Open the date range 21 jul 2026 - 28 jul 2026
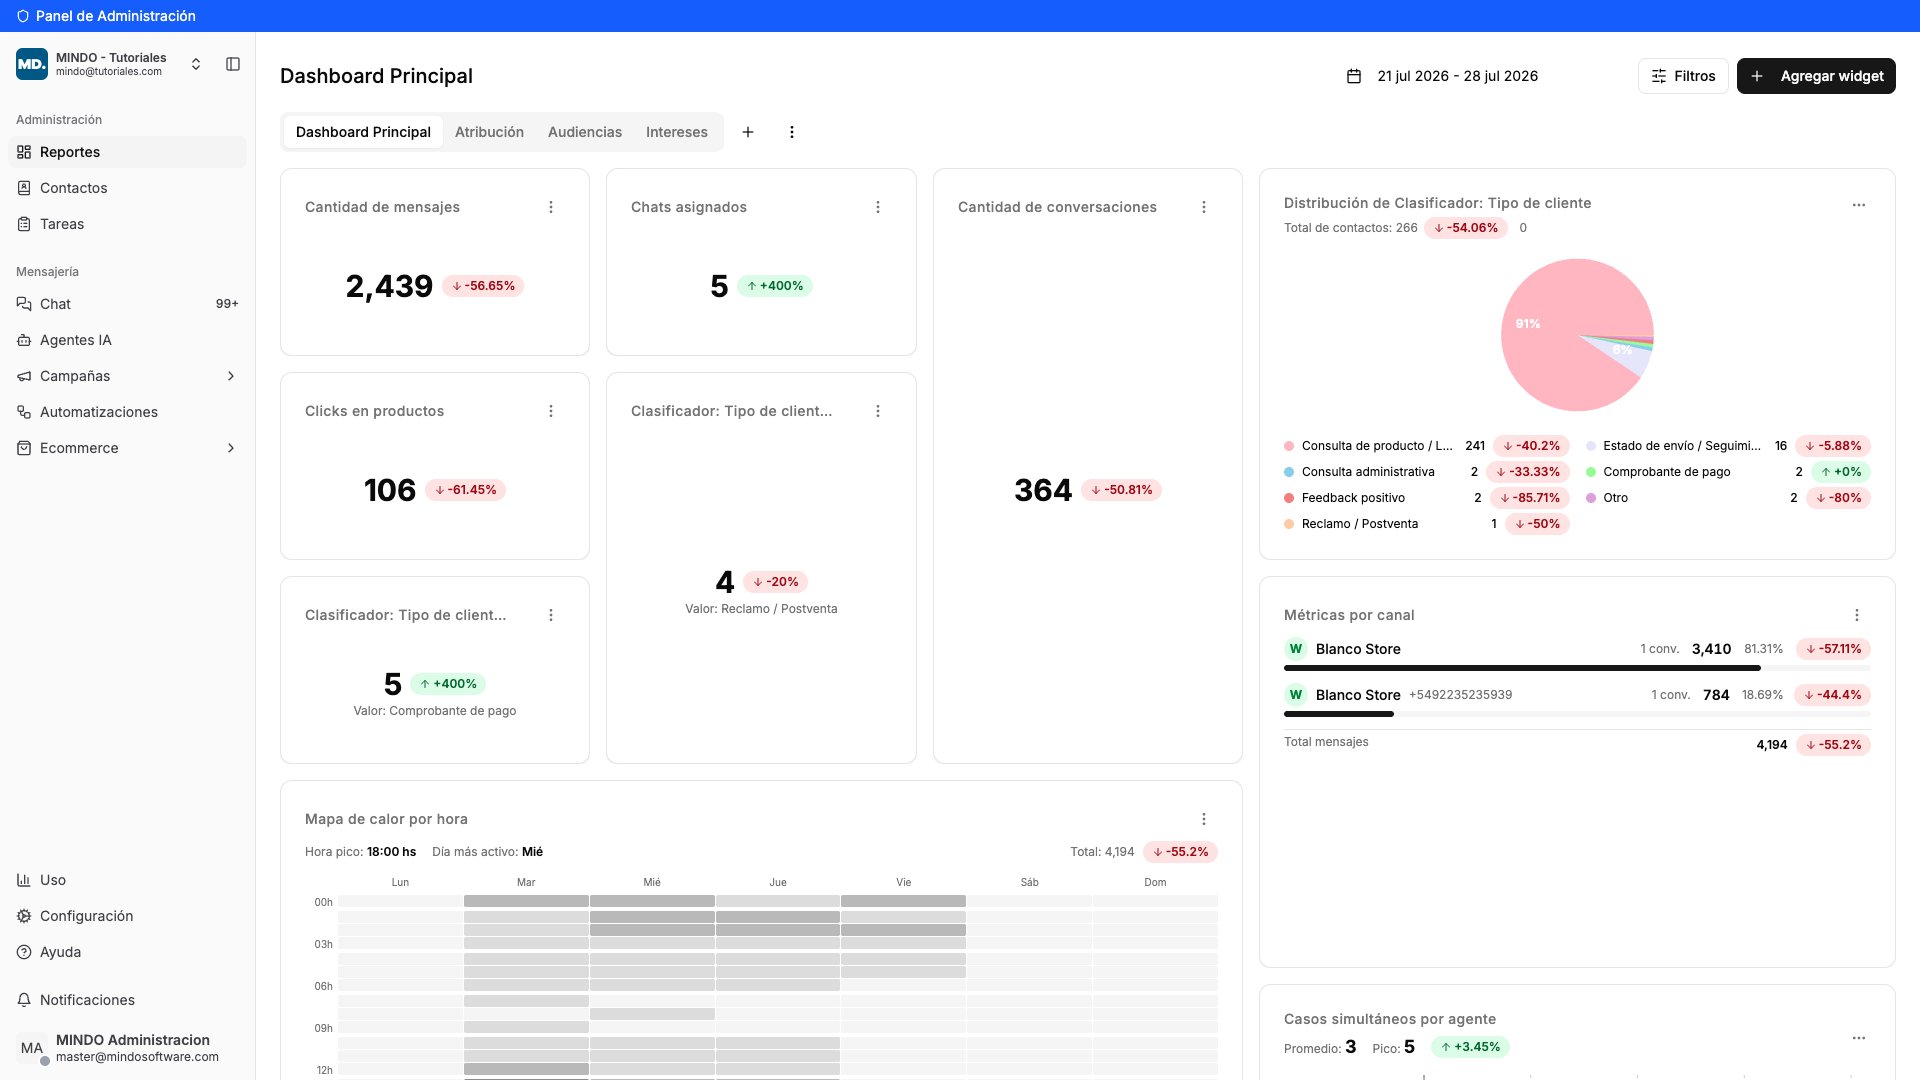The width and height of the screenshot is (1920, 1080). click(1457, 76)
